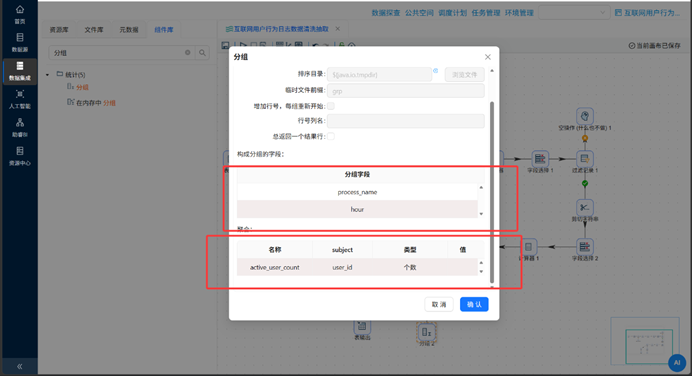Switch to the 组件库 tab
The image size is (692, 376).
click(164, 30)
